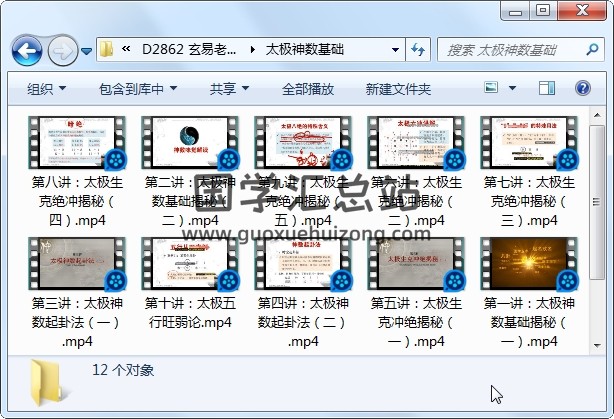
Task: Open the recent locations dropdown arrow
Action: coord(88,50)
